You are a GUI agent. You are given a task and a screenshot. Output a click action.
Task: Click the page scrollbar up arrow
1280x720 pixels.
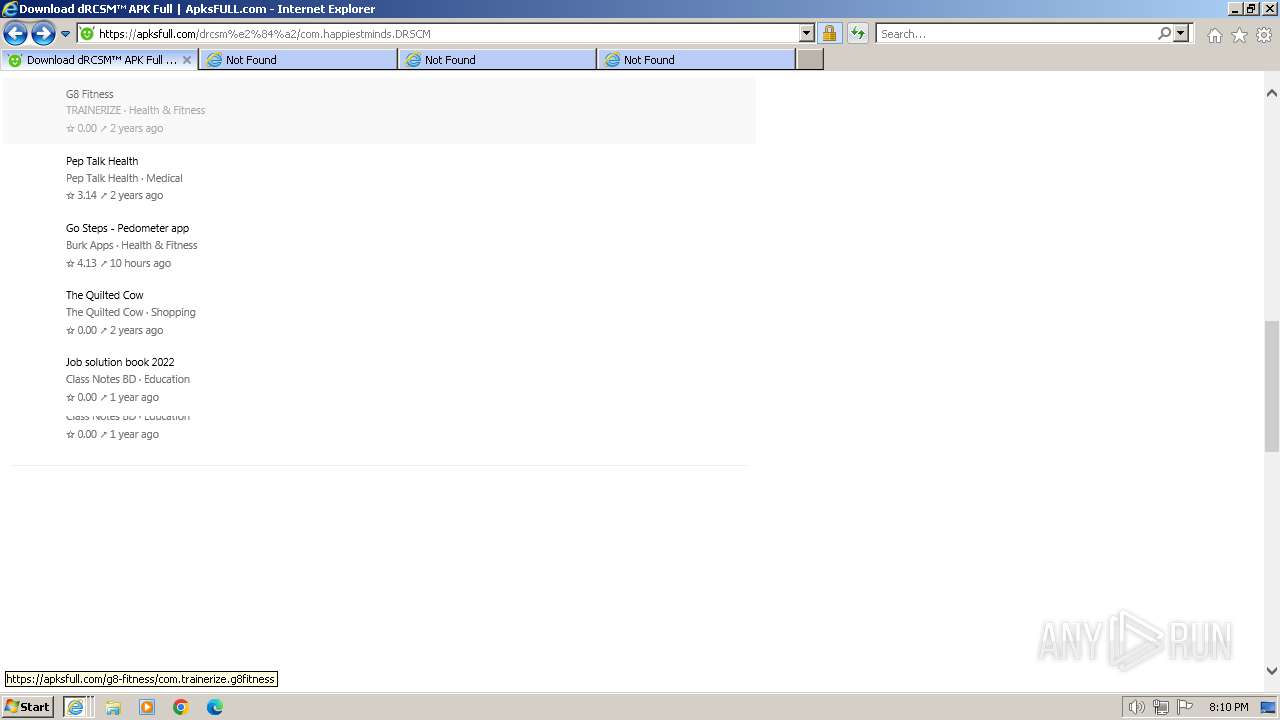[1272, 93]
